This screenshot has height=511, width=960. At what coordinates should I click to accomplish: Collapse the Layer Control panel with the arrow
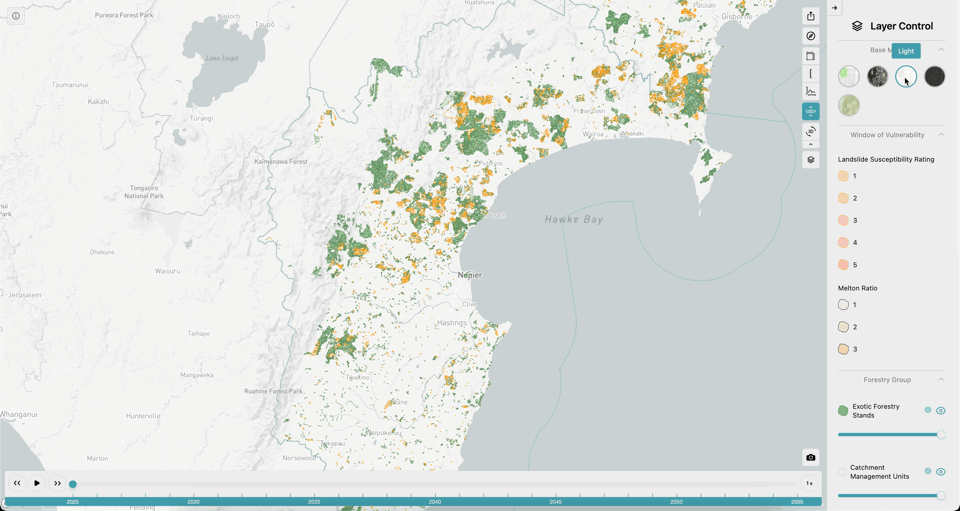[834, 7]
